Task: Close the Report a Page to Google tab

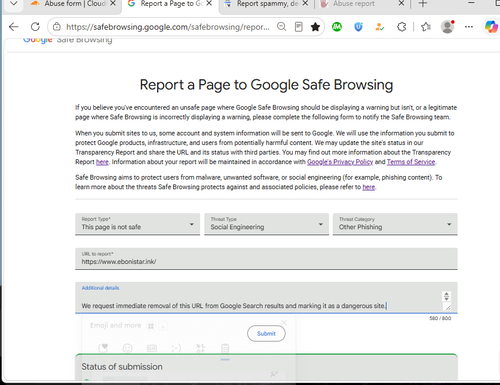Action: tap(209, 4)
